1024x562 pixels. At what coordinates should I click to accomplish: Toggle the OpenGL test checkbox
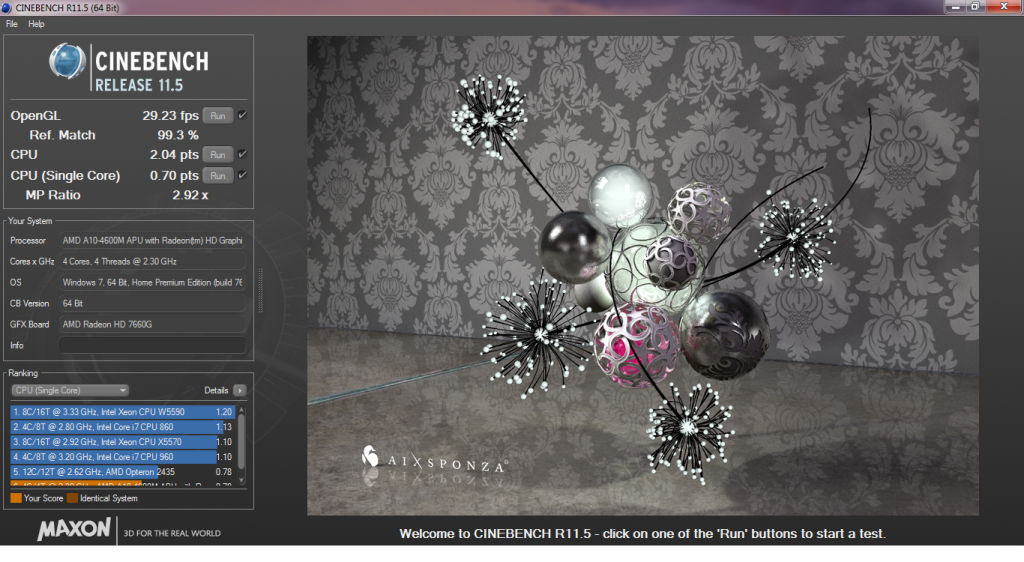pyautogui.click(x=242, y=116)
